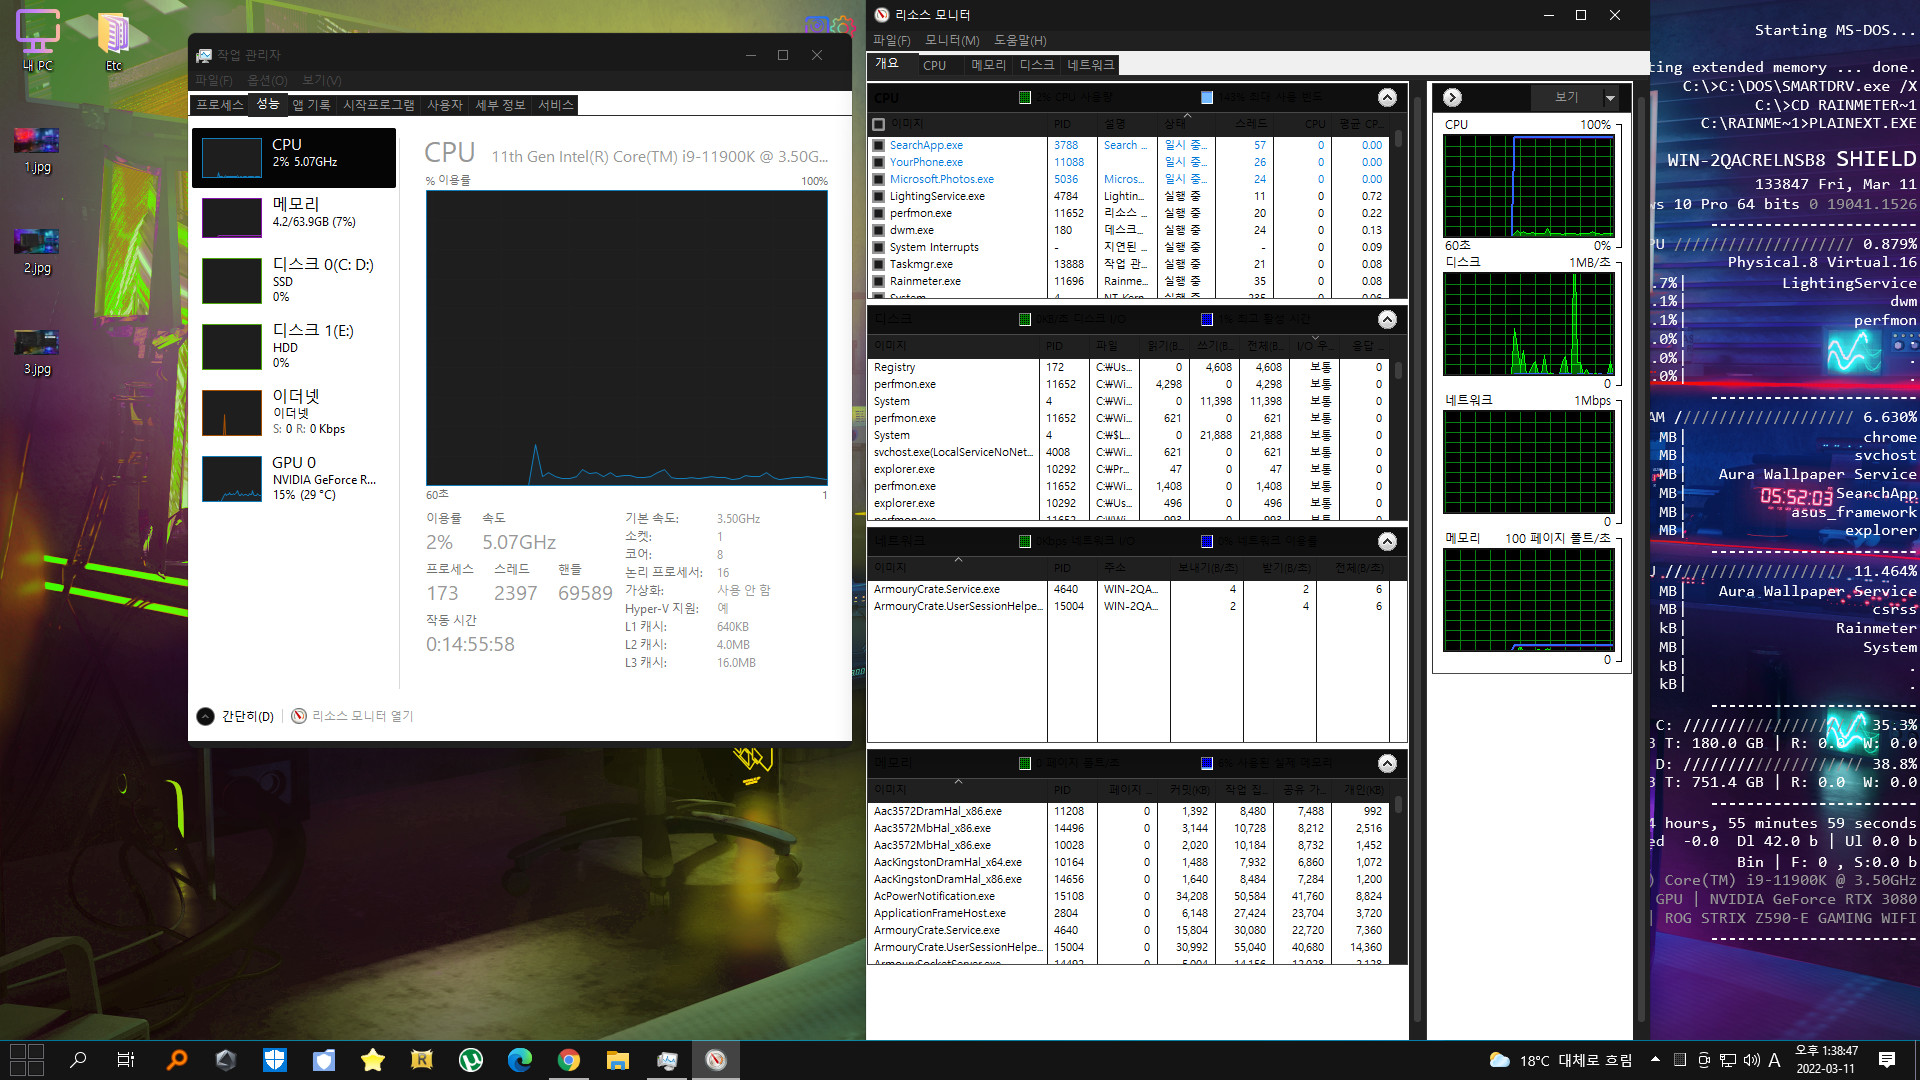The width and height of the screenshot is (1920, 1080).
Task: Switch to CPU tab in Resource Monitor
Action: [935, 65]
